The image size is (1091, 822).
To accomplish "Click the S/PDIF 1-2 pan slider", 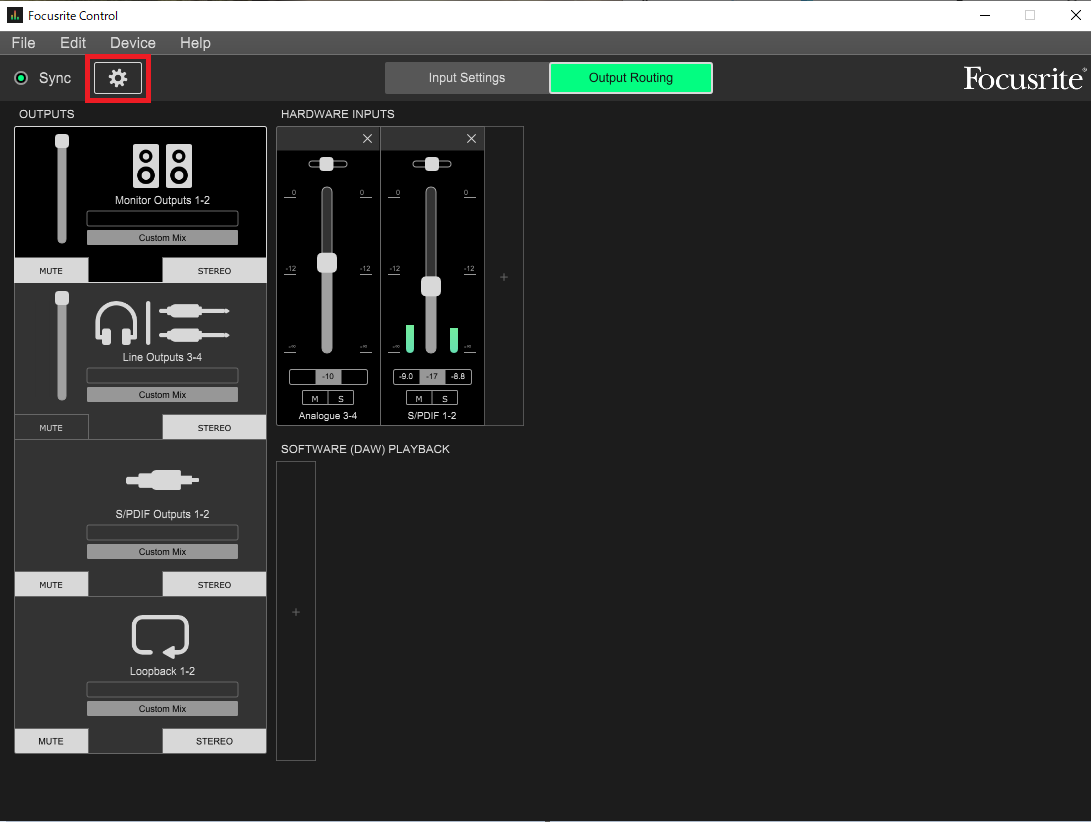I will click(431, 164).
